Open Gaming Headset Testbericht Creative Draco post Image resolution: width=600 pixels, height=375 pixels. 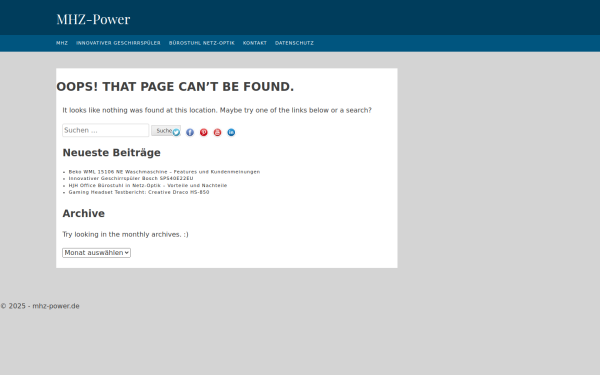click(139, 192)
